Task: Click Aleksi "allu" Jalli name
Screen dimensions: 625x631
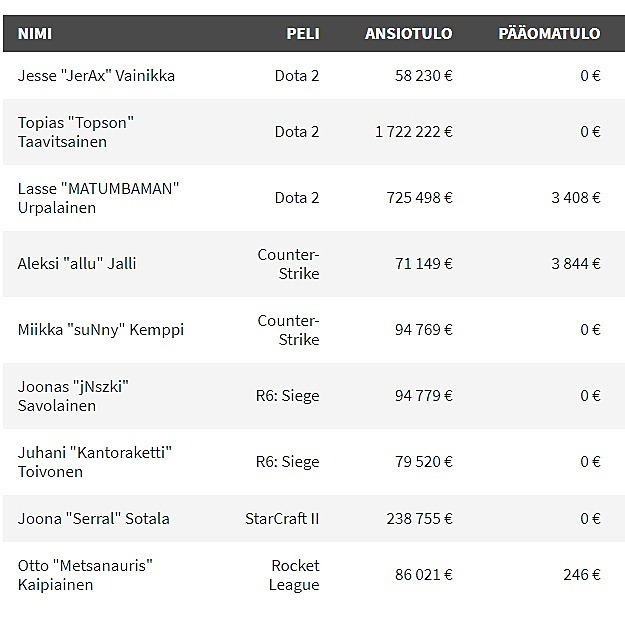Action: point(77,264)
